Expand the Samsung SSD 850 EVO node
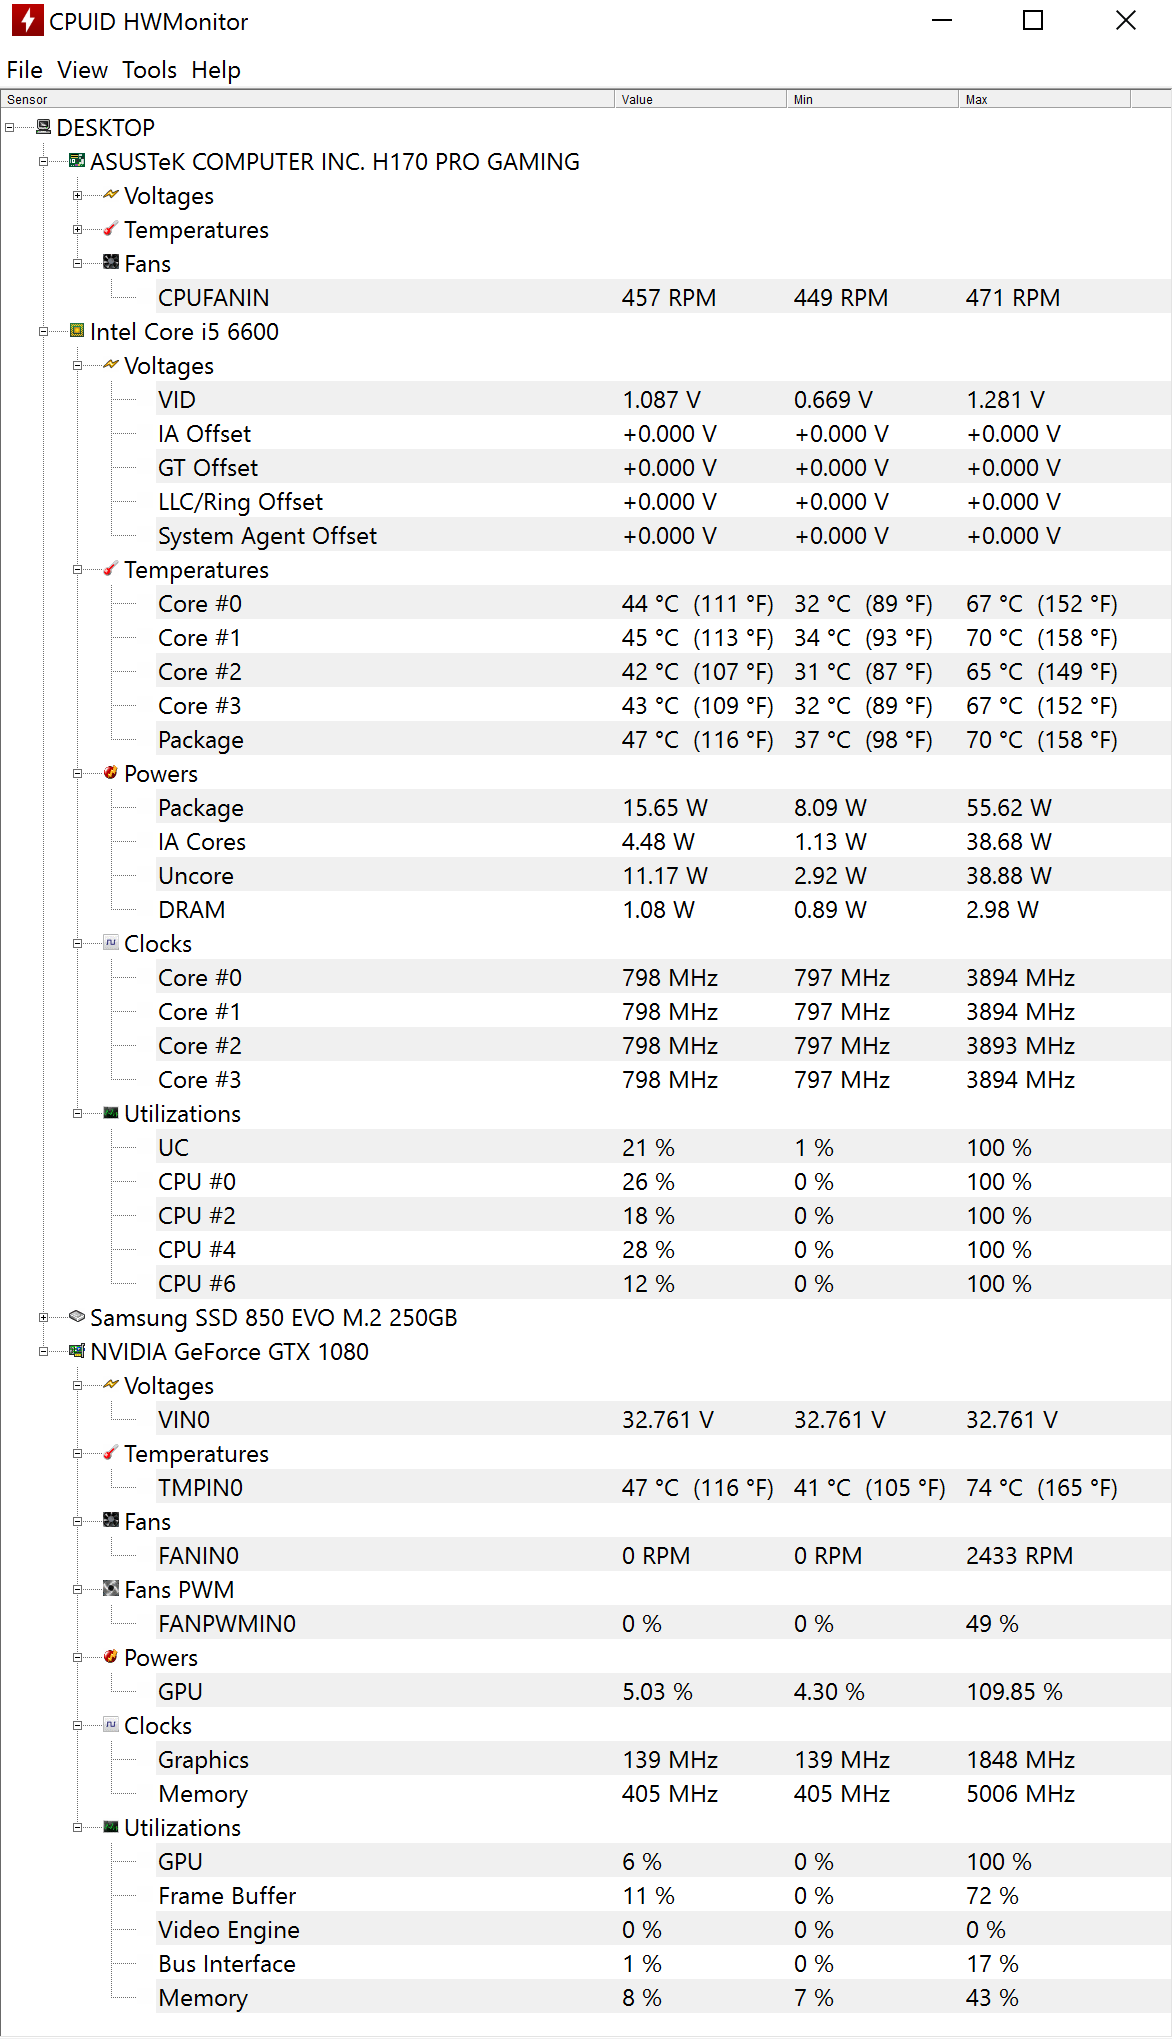The image size is (1172, 2039). pyautogui.click(x=44, y=1318)
